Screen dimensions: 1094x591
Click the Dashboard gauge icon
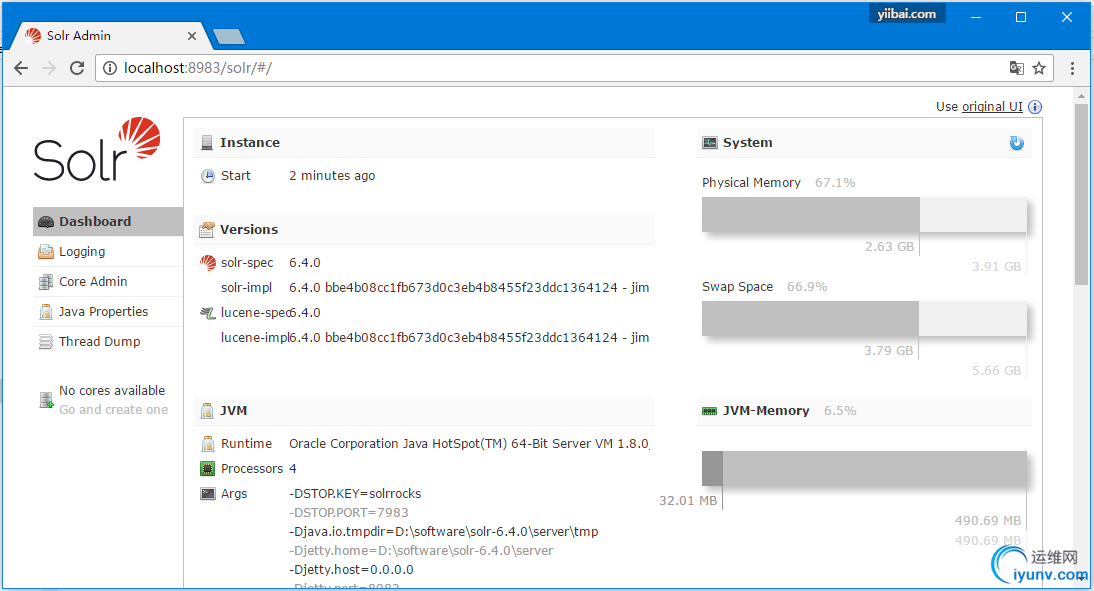[x=46, y=222]
